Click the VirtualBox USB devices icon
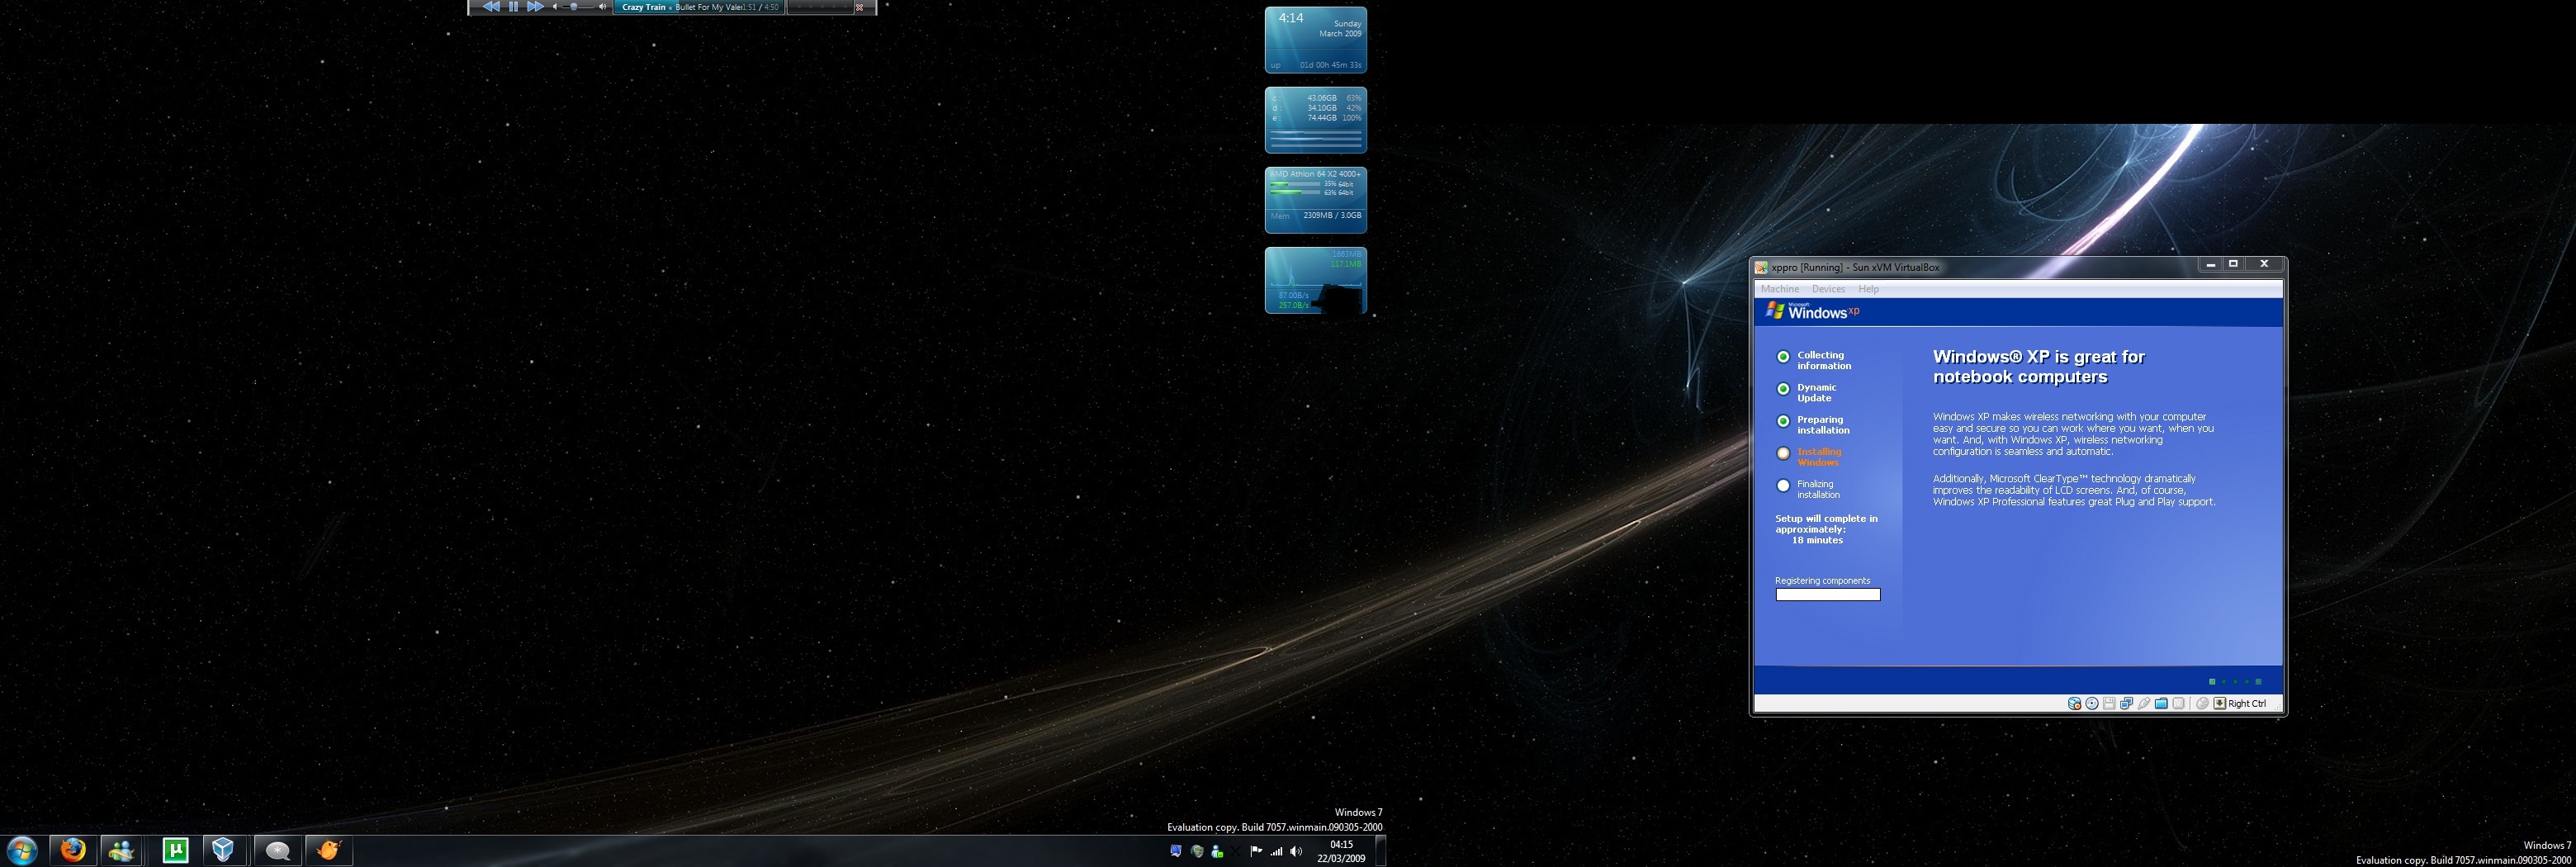This screenshot has width=2576, height=867. [x=2143, y=704]
